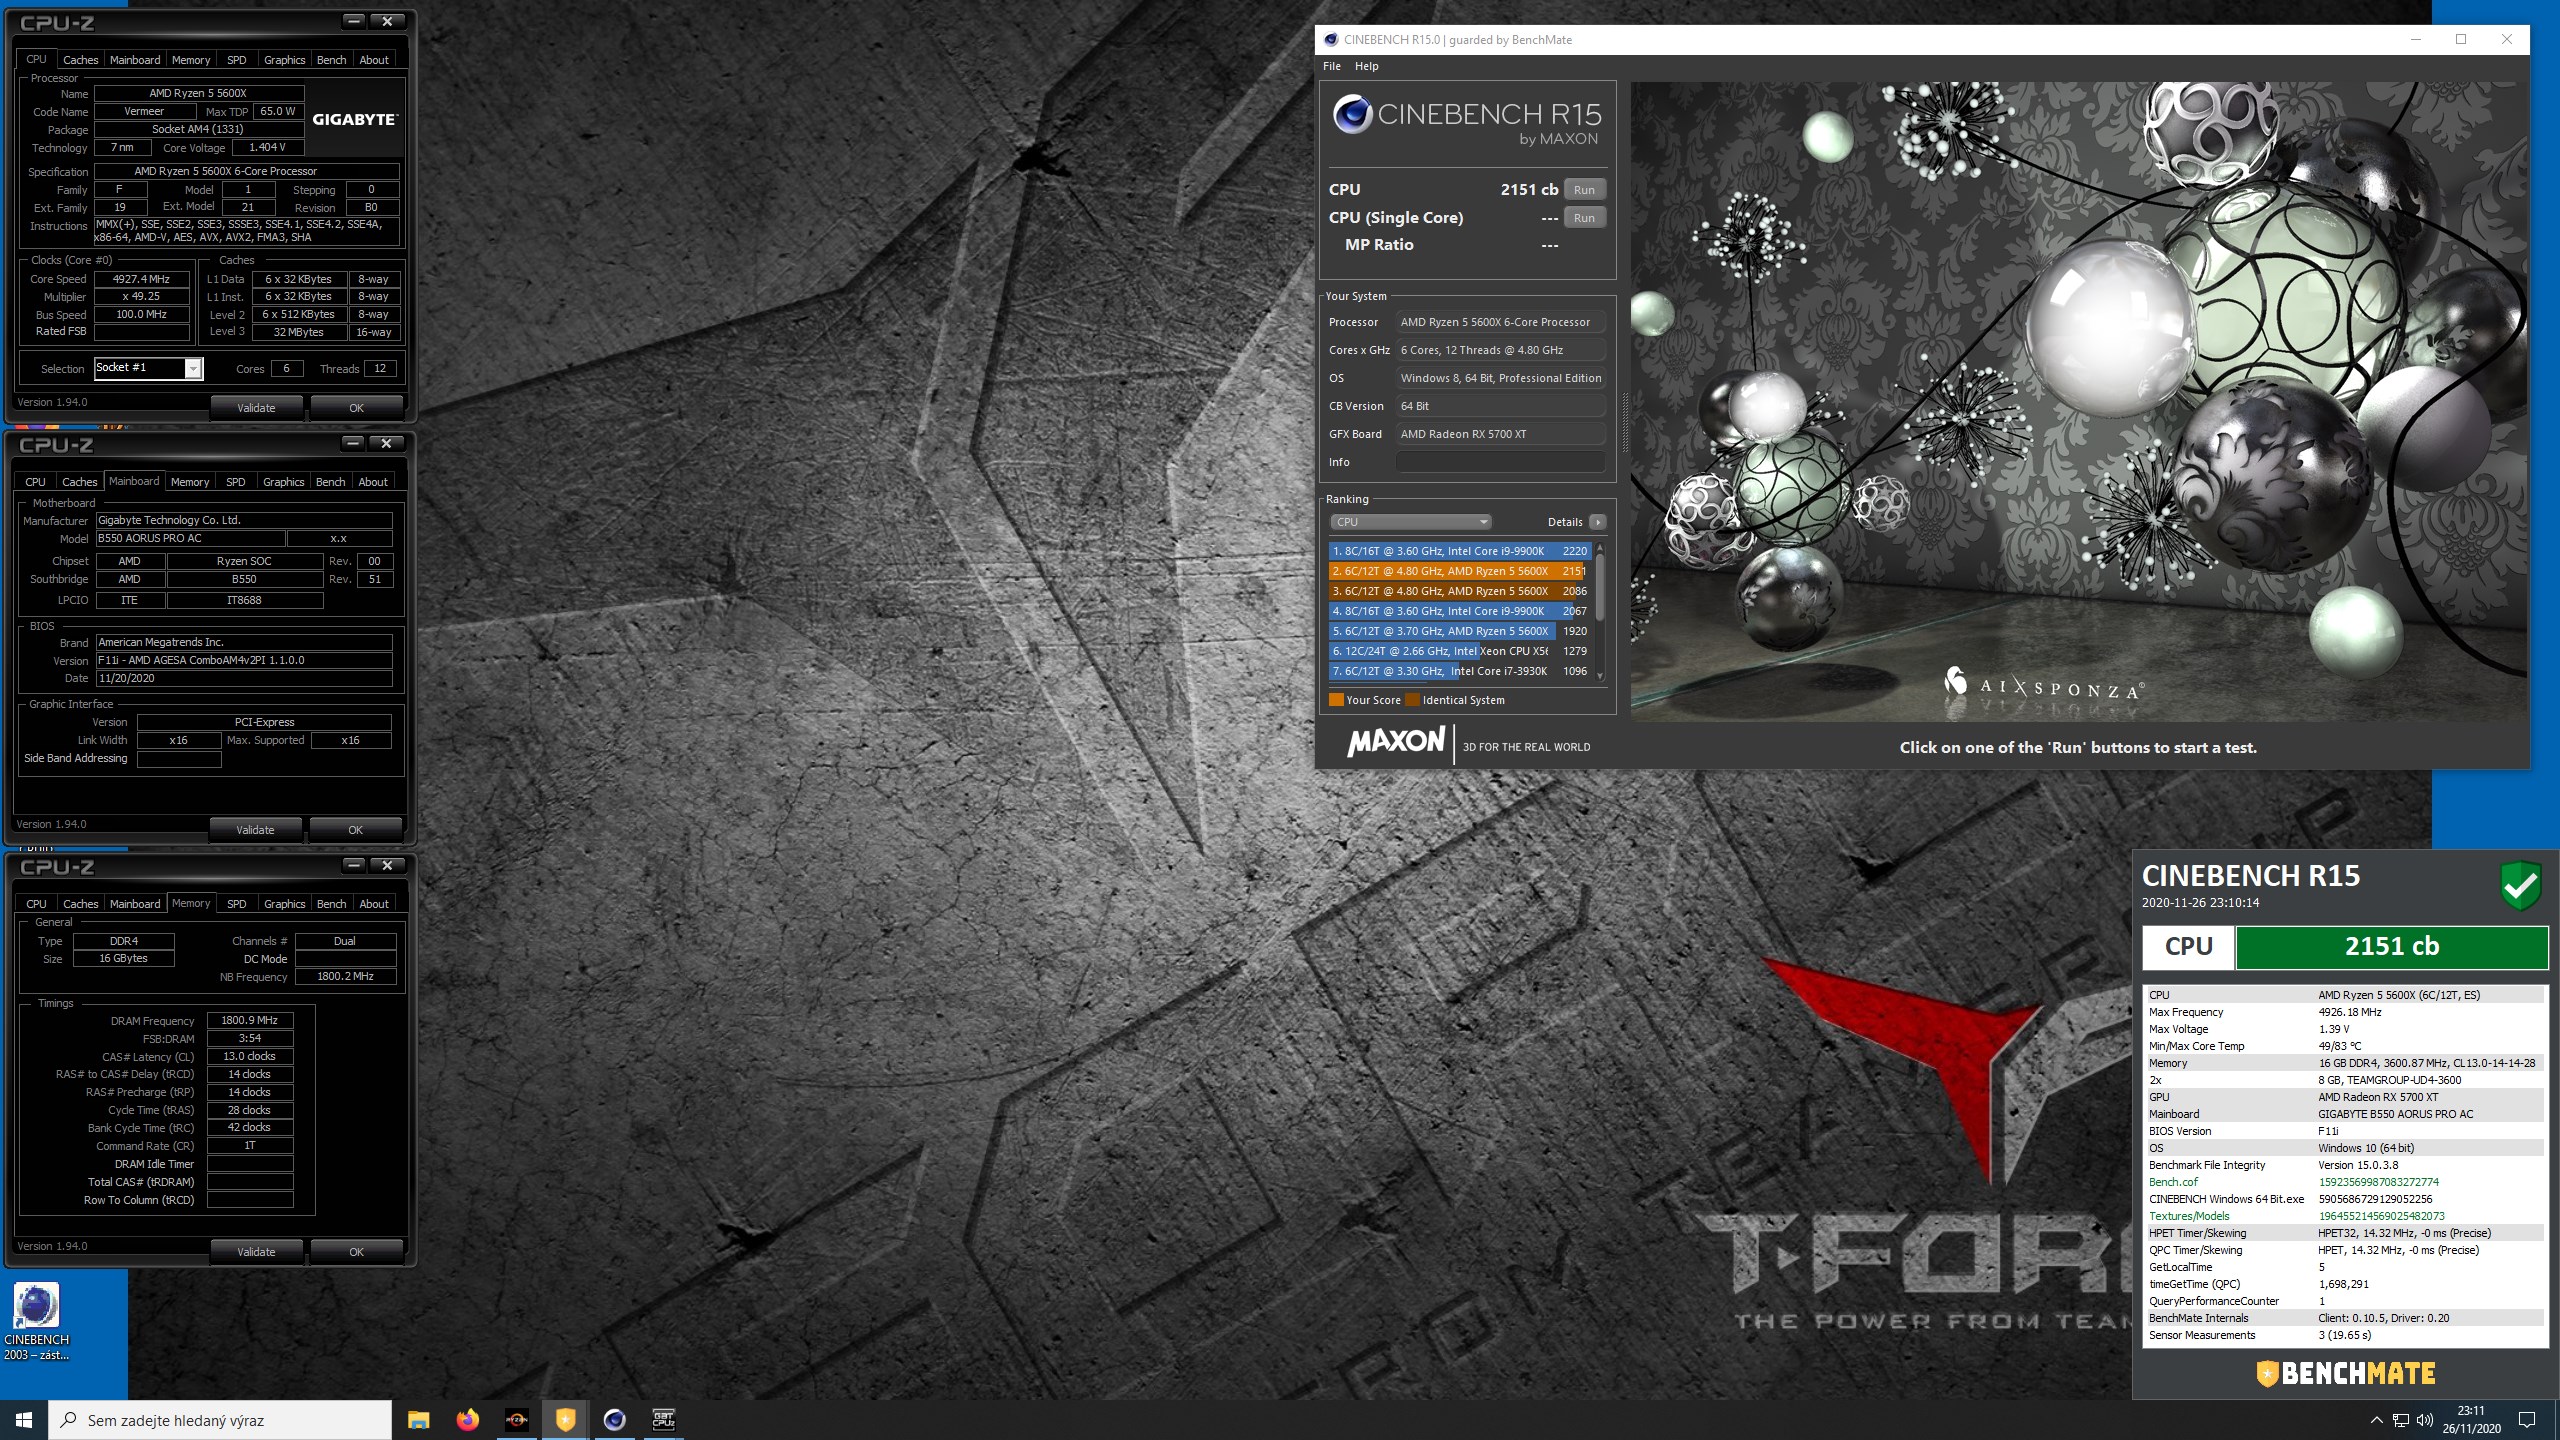This screenshot has width=2560, height=1440.
Task: Open About tab in top CPU-Z window
Action: pos(374,60)
